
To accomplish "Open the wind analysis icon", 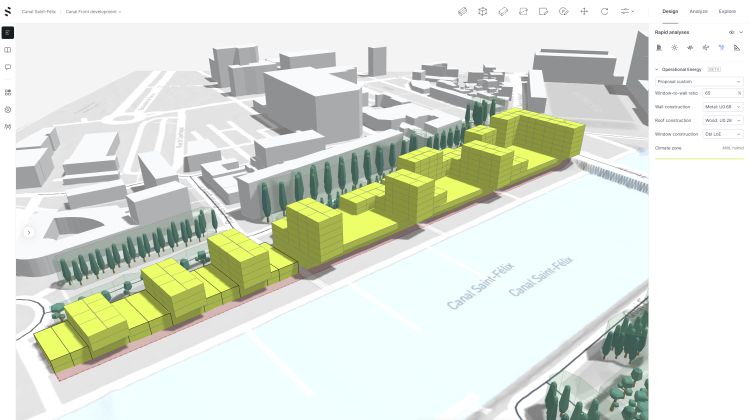I will tap(706, 47).
